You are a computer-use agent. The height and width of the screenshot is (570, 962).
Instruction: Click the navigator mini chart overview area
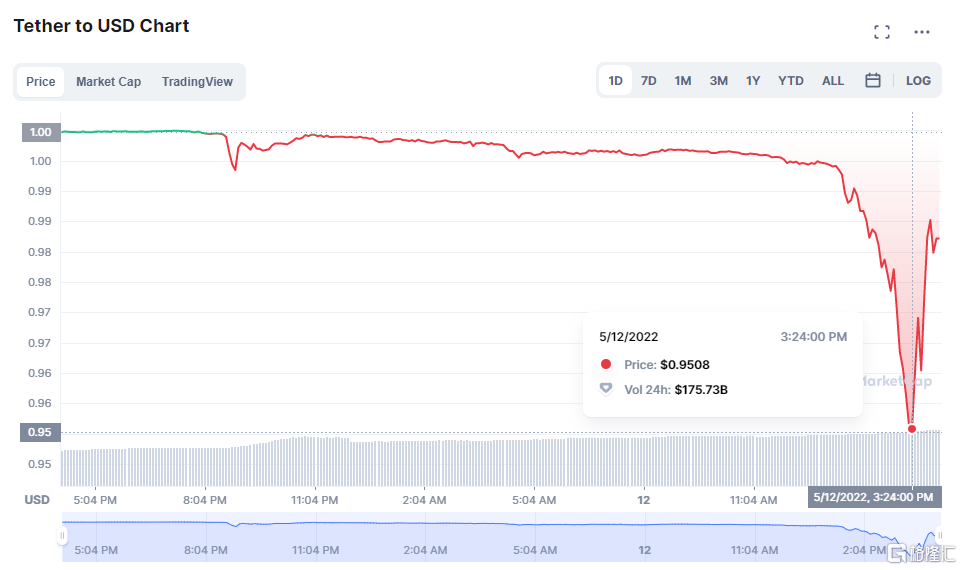pyautogui.click(x=500, y=537)
